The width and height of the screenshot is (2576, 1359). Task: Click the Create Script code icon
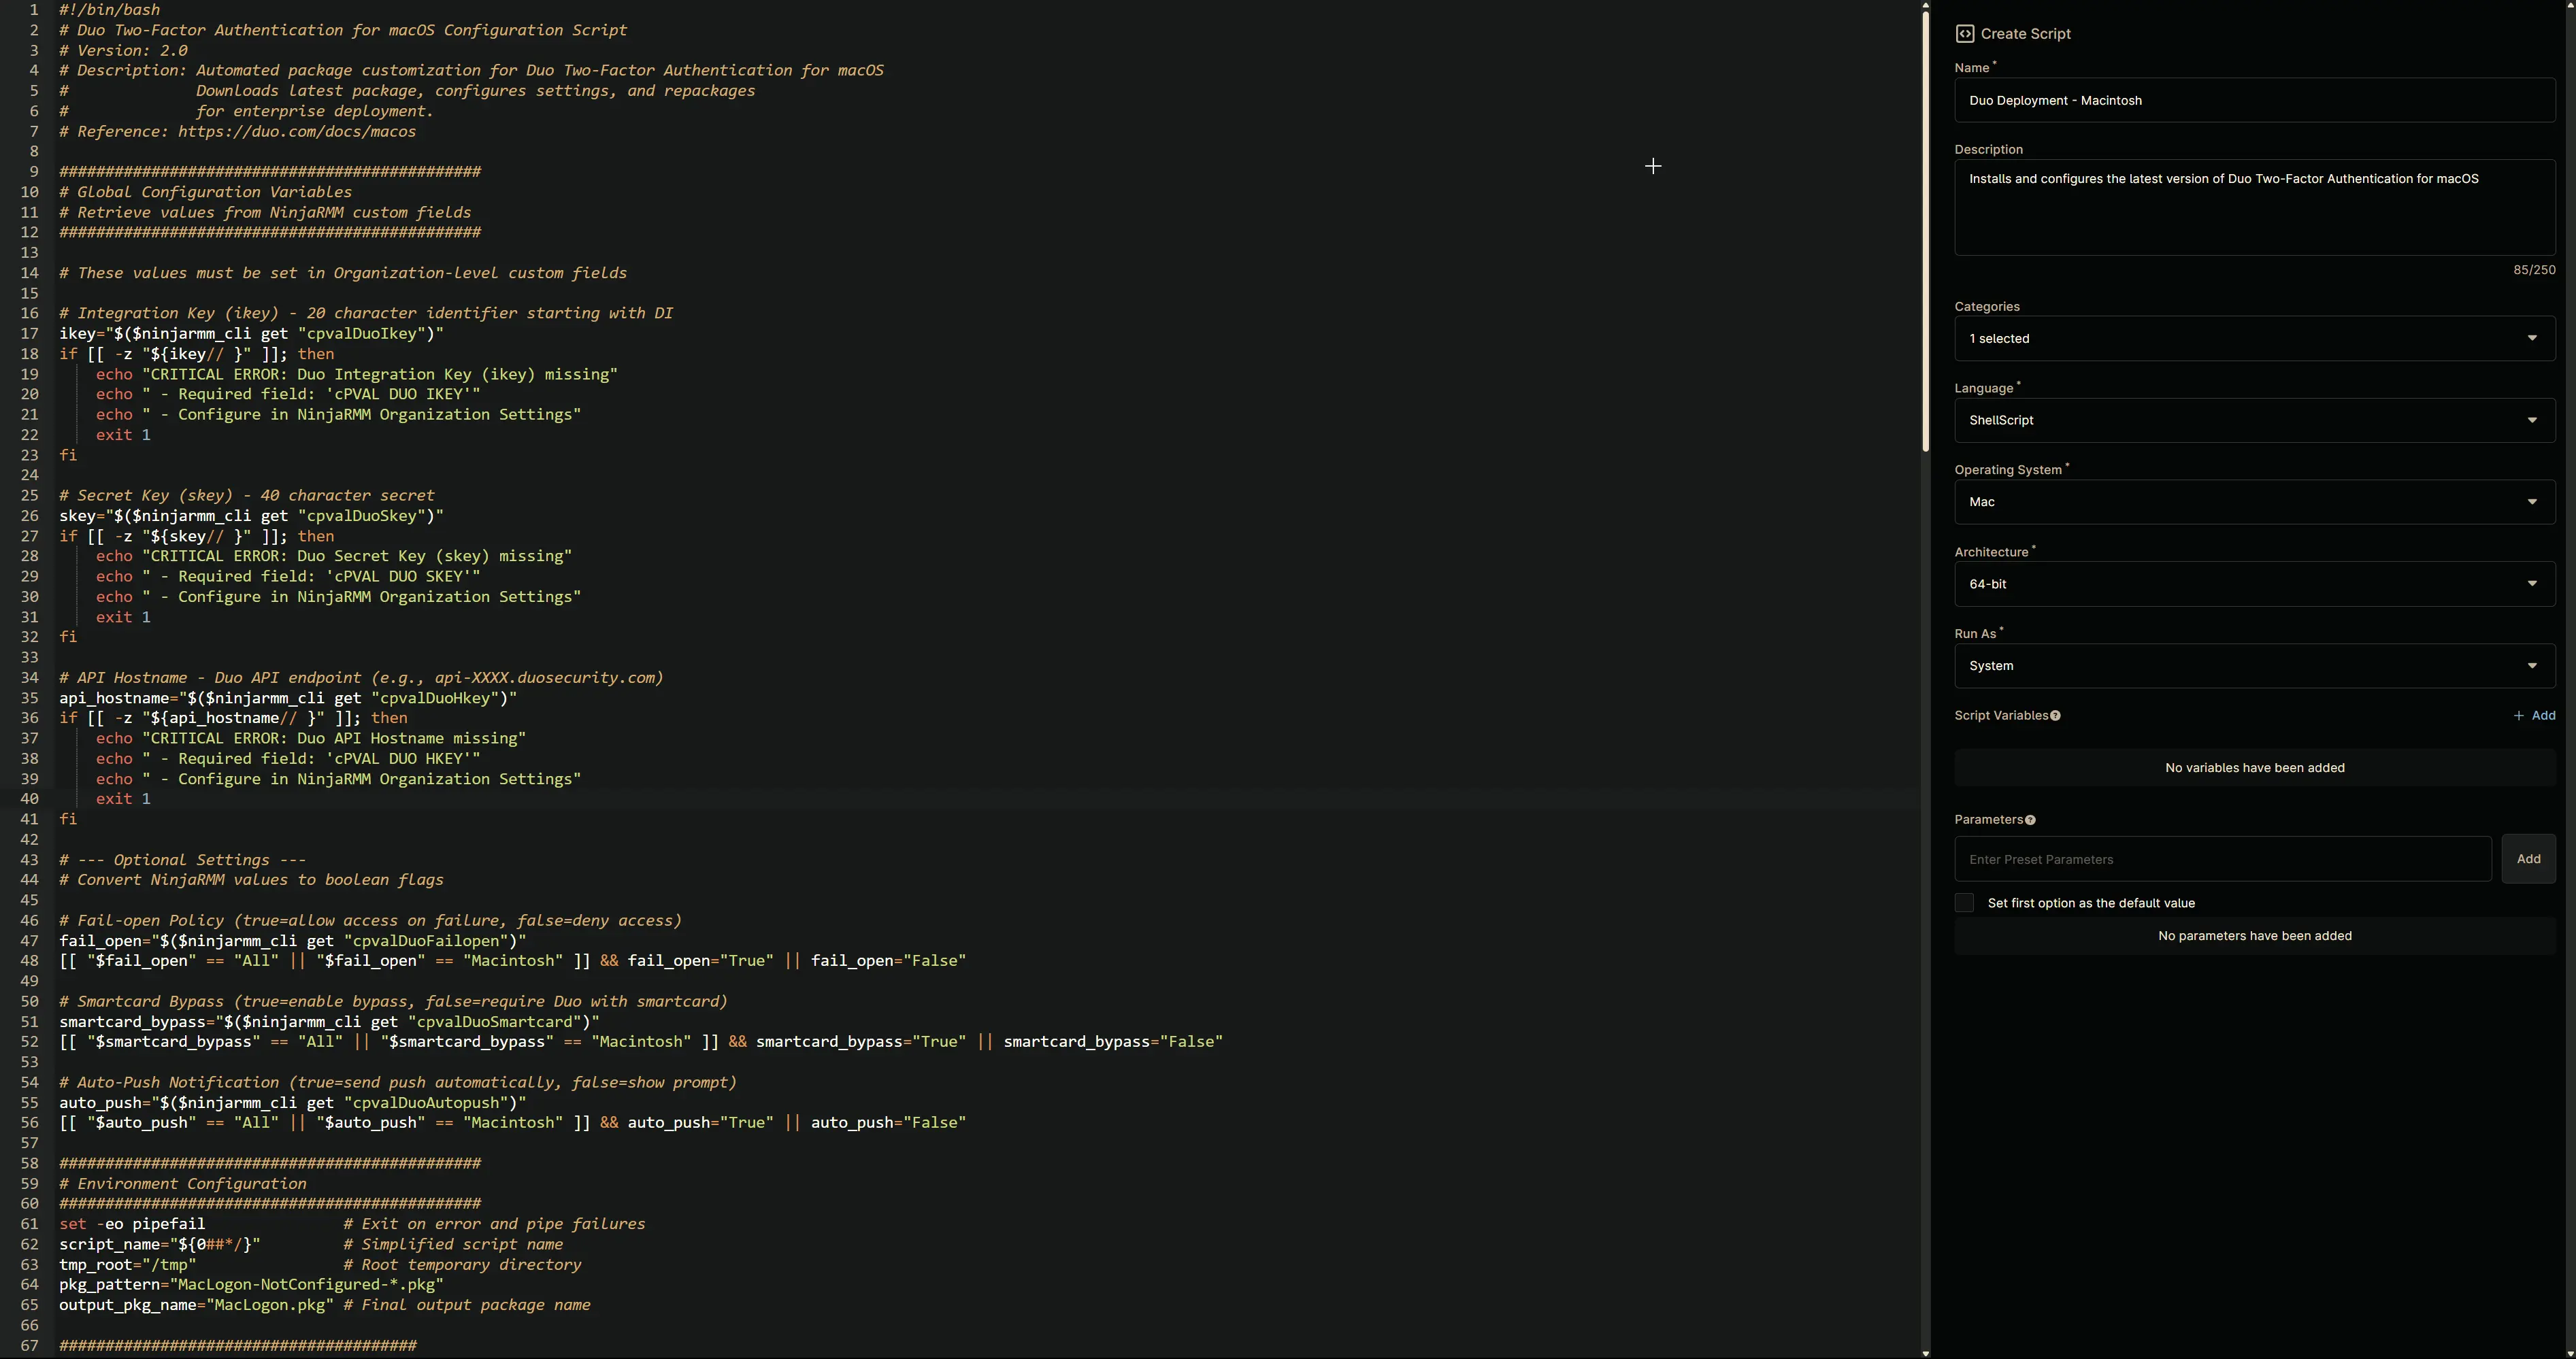click(x=1964, y=34)
